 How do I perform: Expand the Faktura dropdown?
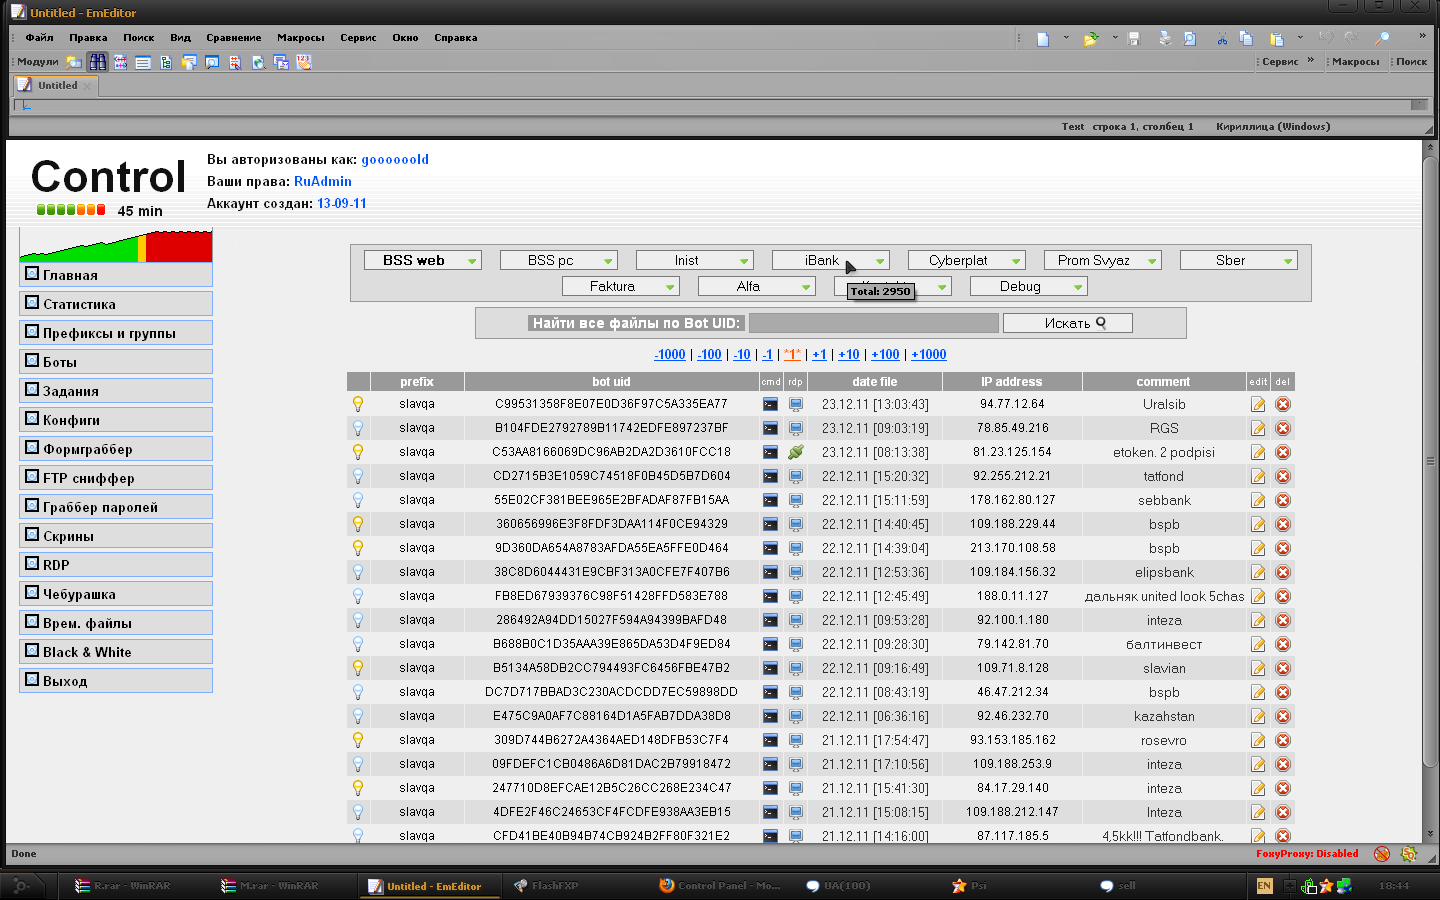click(x=621, y=286)
